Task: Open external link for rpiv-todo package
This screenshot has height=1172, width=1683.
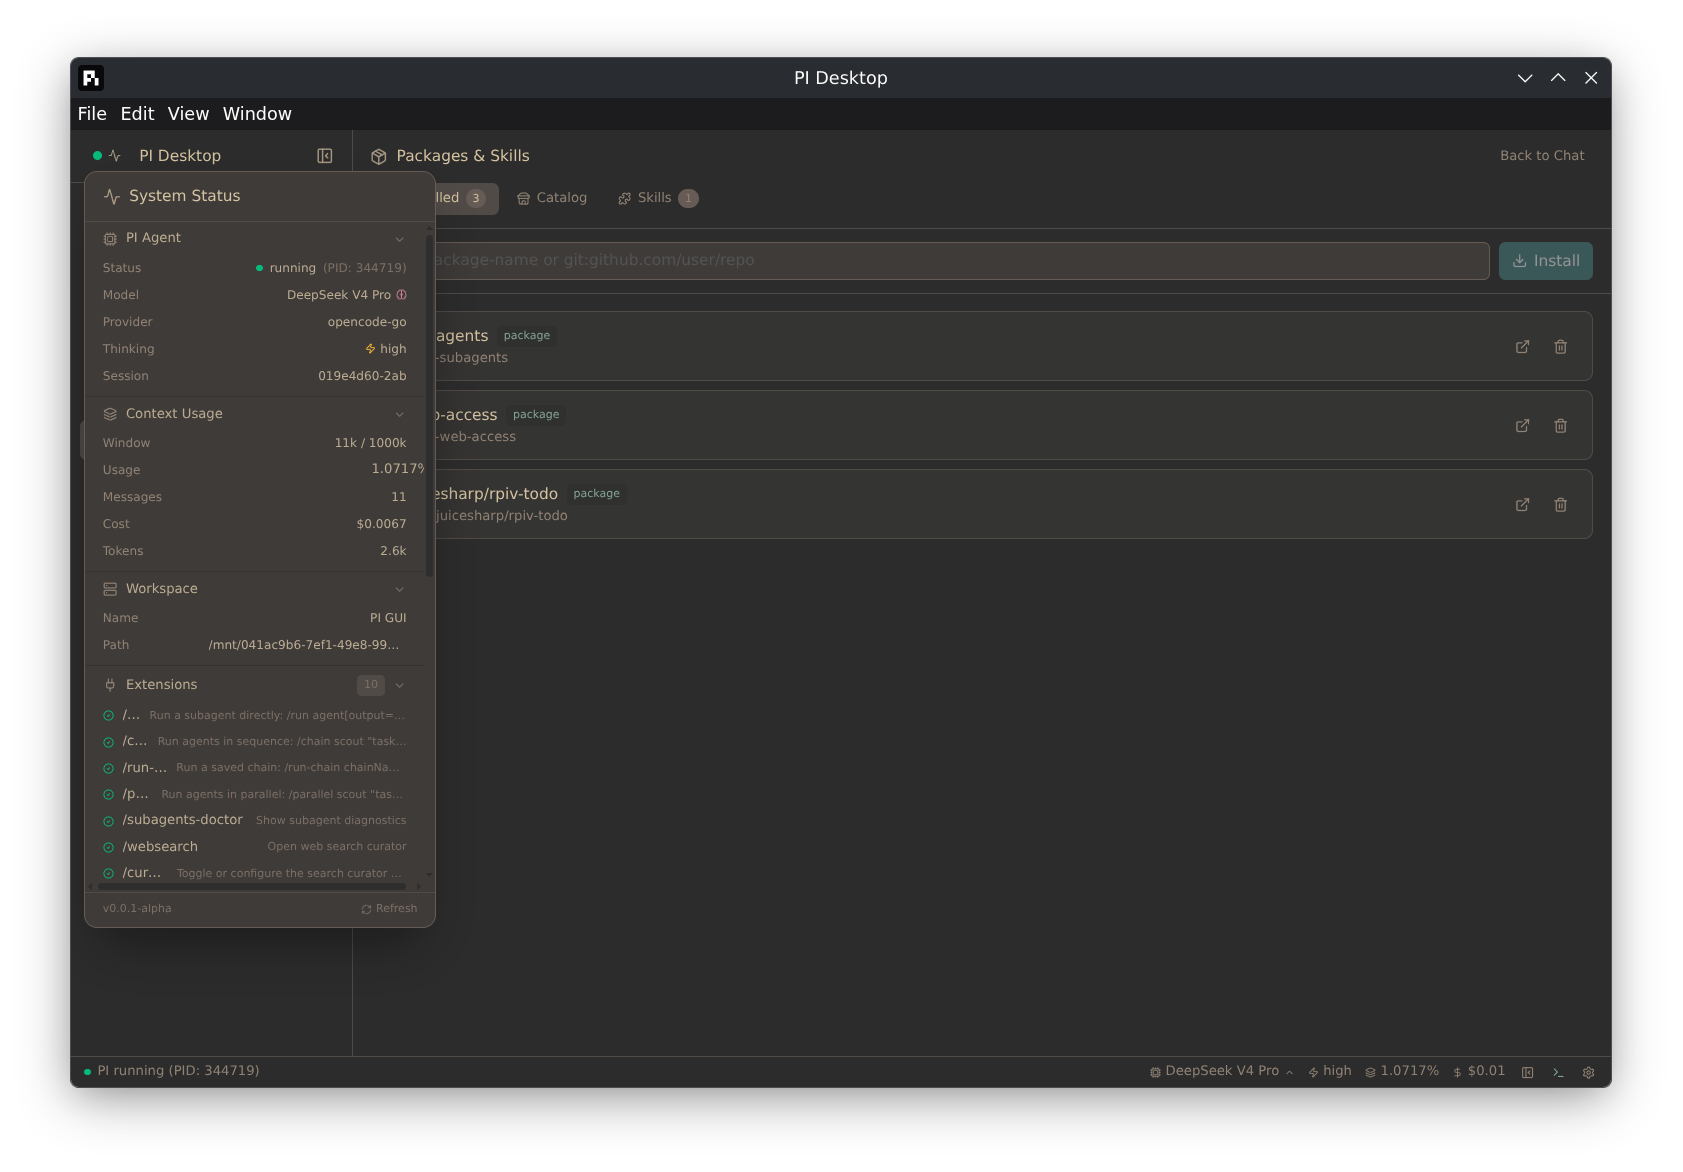Action: [1522, 505]
